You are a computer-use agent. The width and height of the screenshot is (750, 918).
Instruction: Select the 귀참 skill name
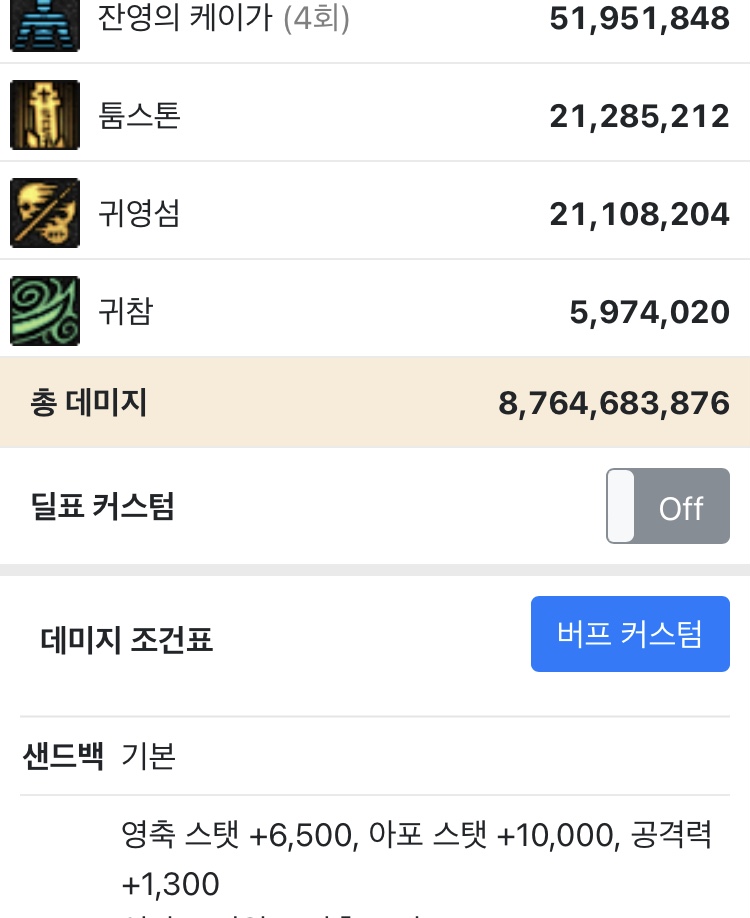tap(126, 311)
